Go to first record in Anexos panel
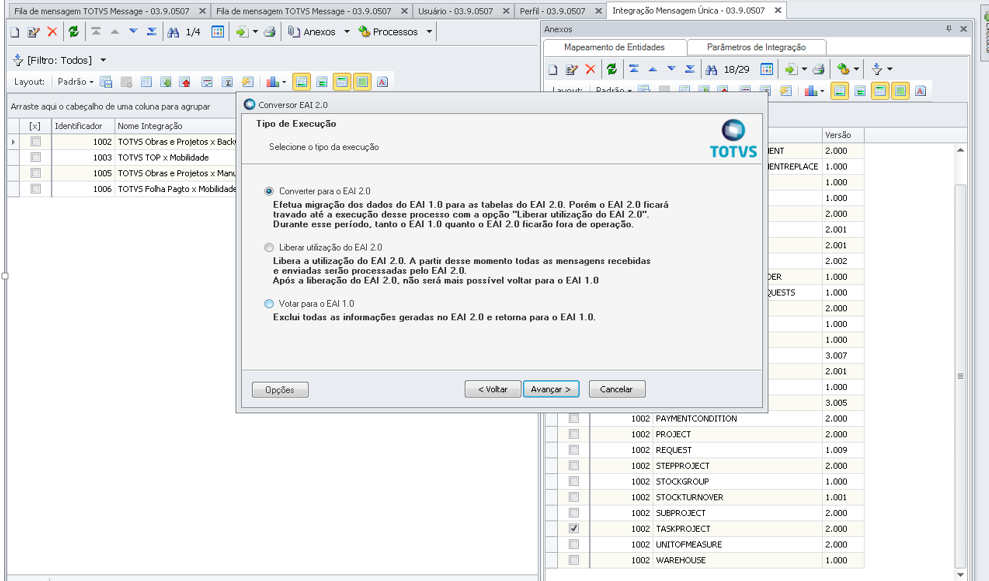Viewport: 989px width, 581px height. coord(634,69)
